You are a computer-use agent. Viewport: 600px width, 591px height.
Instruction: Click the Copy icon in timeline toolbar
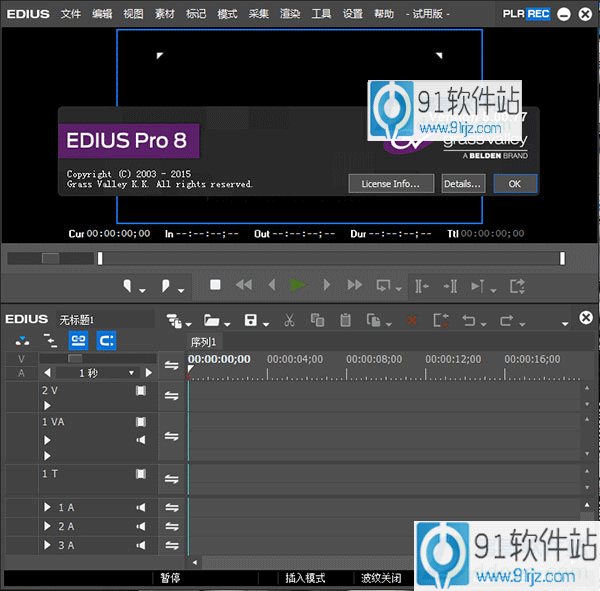[x=317, y=321]
